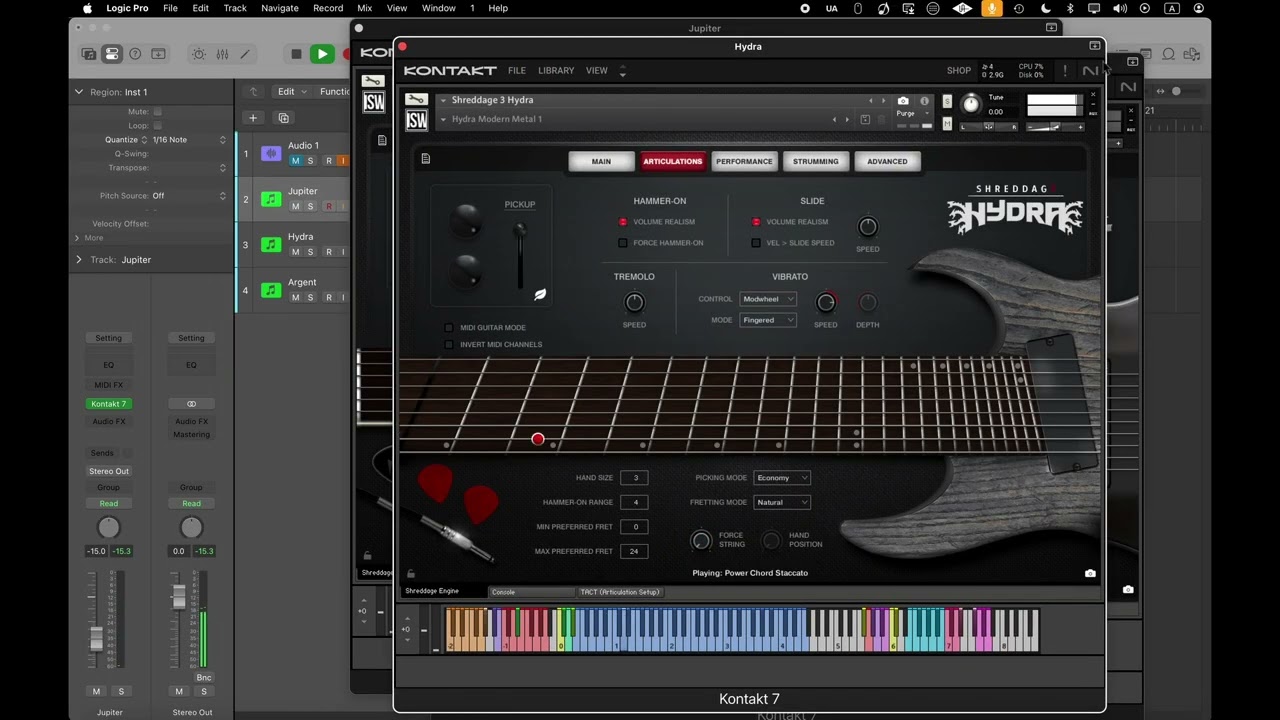Viewport: 1280px width, 720px height.
Task: Open Kontakt Shop link
Action: pos(959,71)
